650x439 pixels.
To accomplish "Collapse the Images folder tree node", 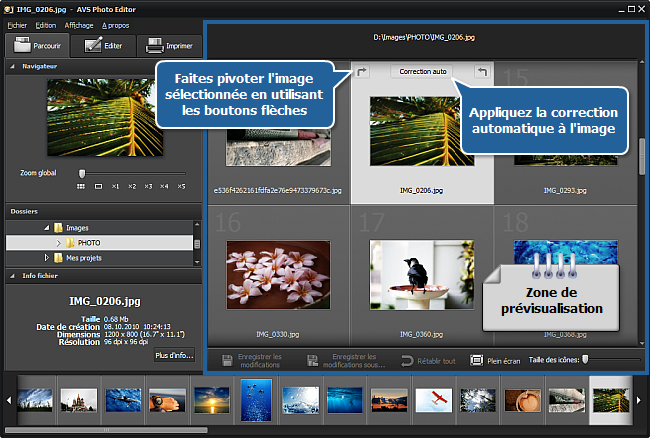I will 46,228.
